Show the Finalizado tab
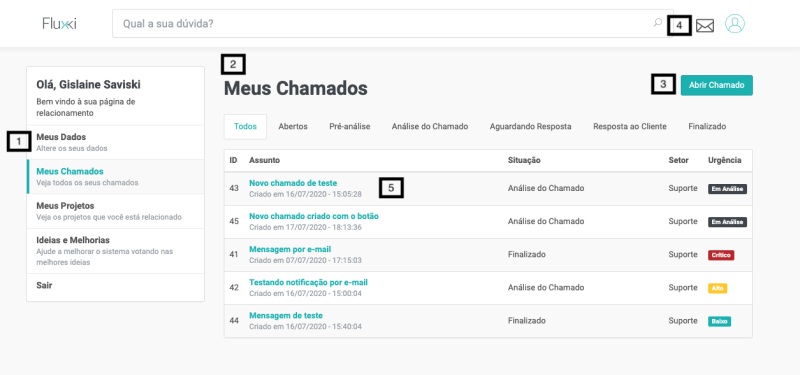Viewport: 800px width, 375px height. pyautogui.click(x=707, y=127)
